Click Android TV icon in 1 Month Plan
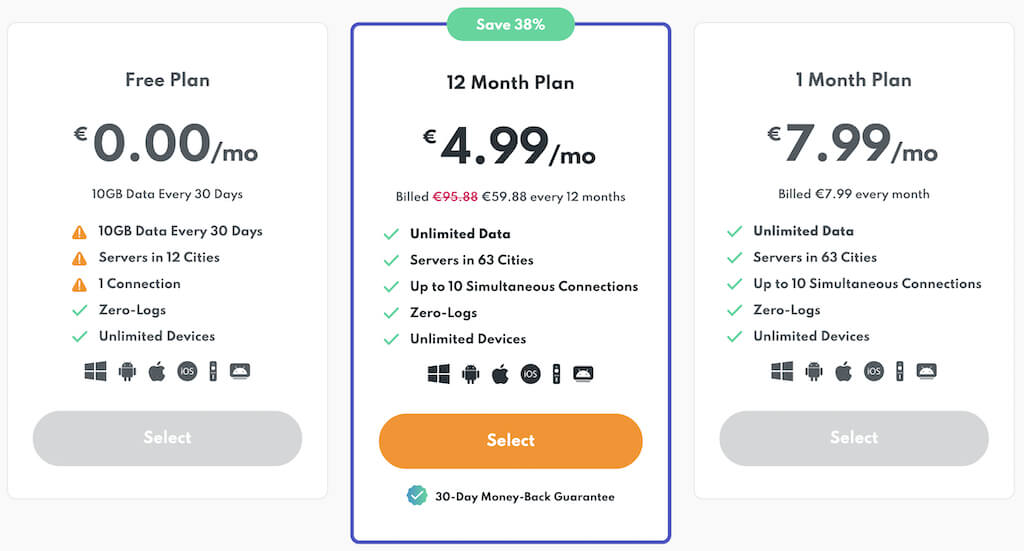Image resolution: width=1024 pixels, height=551 pixels. [x=926, y=372]
